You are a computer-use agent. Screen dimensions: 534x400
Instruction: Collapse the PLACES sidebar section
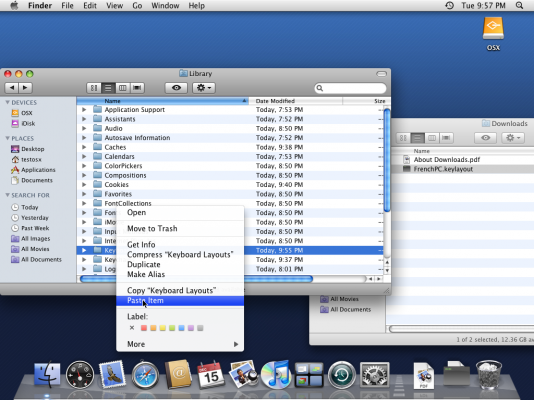point(7,138)
